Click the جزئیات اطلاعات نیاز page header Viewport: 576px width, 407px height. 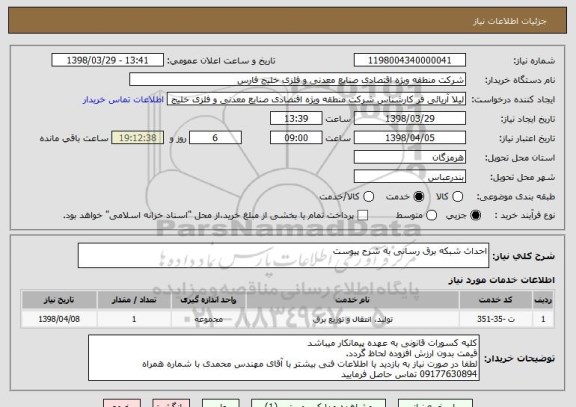coord(510,21)
